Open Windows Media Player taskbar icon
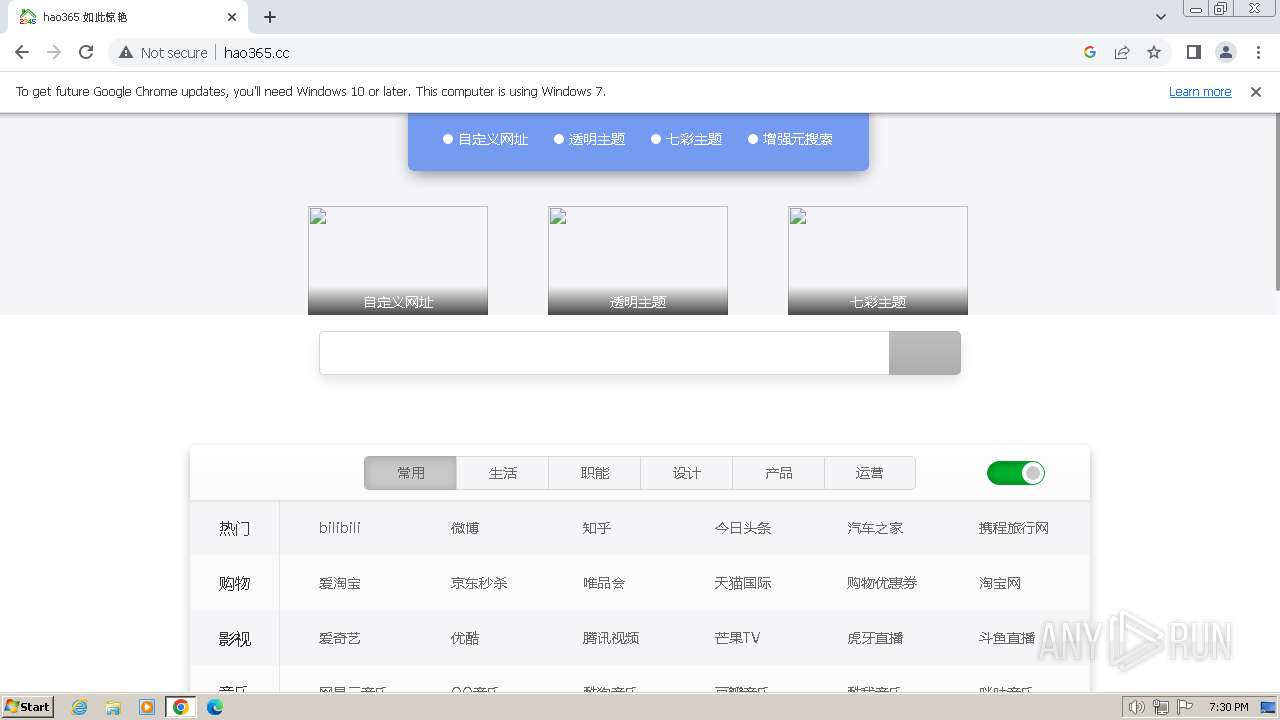The image size is (1280, 720). [147, 707]
